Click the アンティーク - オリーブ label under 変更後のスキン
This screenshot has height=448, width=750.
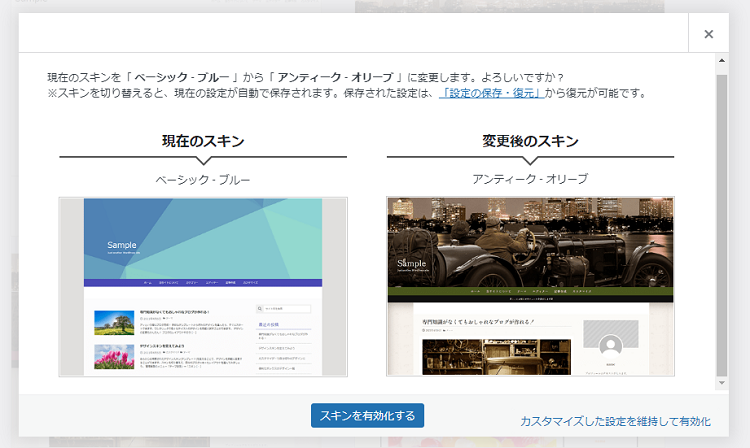[530, 179]
